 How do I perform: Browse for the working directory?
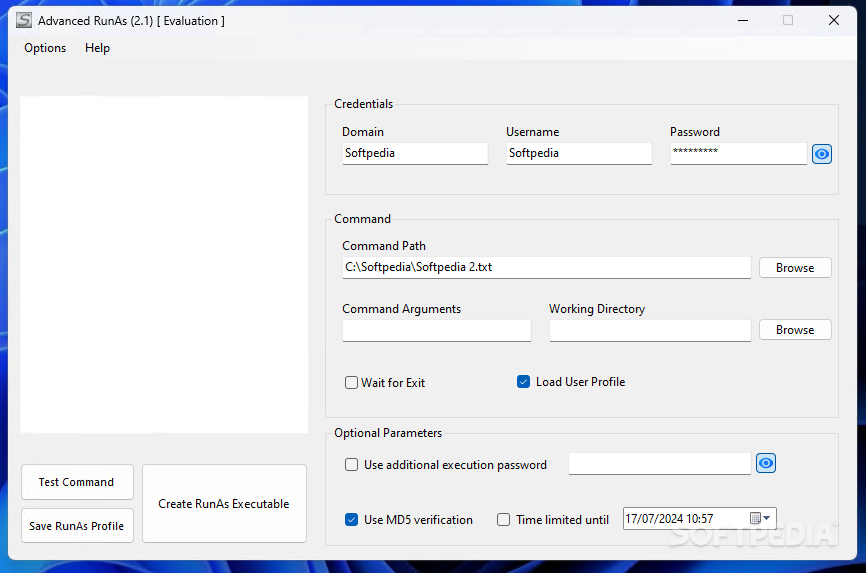click(x=795, y=329)
